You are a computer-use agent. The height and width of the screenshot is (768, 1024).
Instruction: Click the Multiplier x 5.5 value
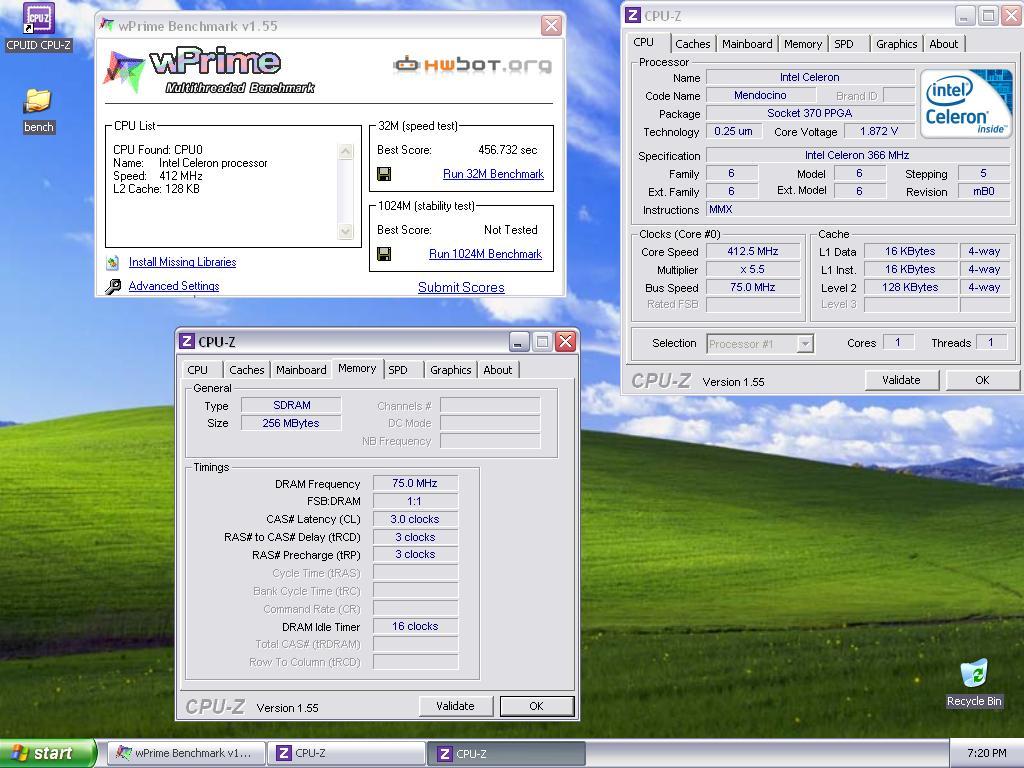[x=753, y=269]
